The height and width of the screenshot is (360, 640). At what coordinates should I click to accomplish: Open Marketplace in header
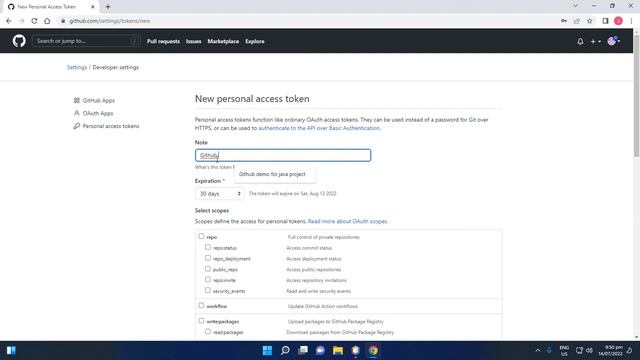point(223,41)
